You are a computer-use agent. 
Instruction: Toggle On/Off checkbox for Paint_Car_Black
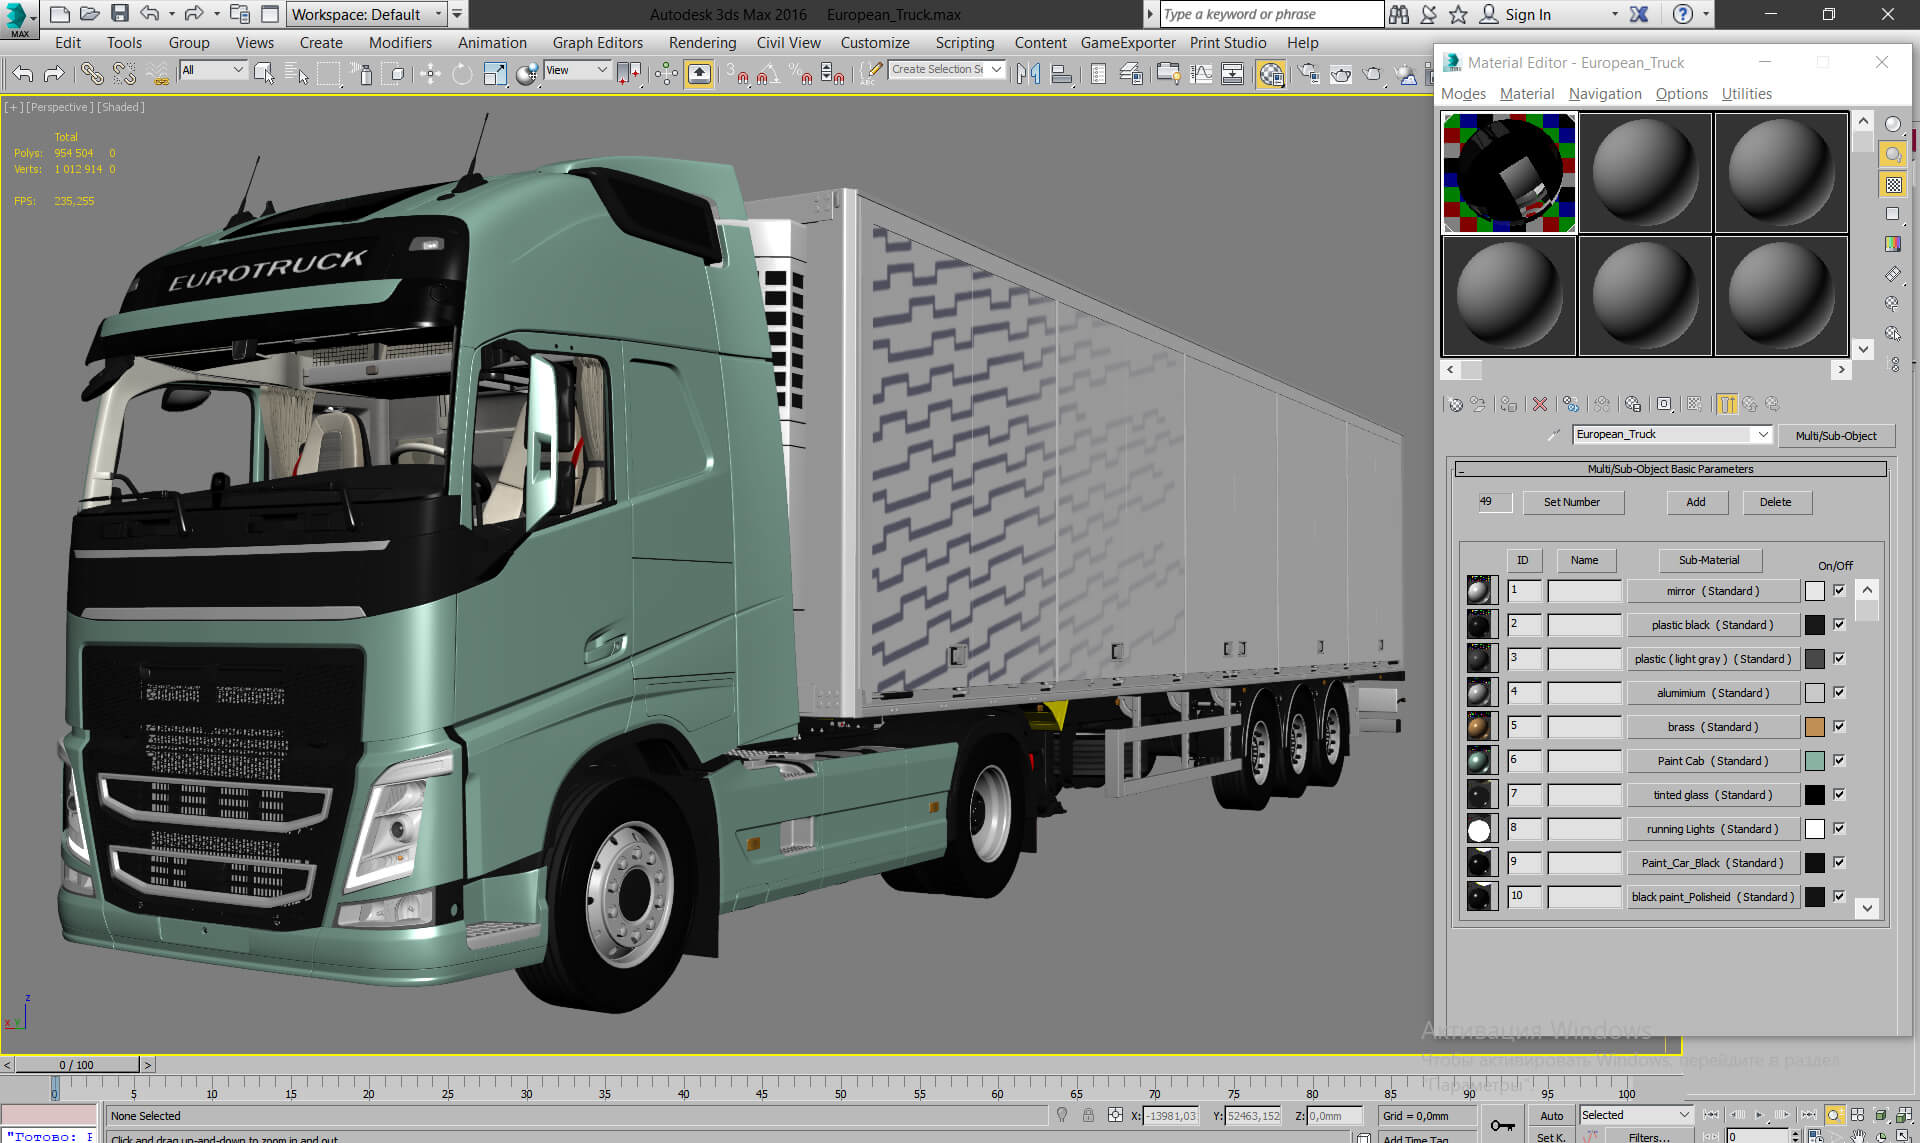[x=1839, y=863]
